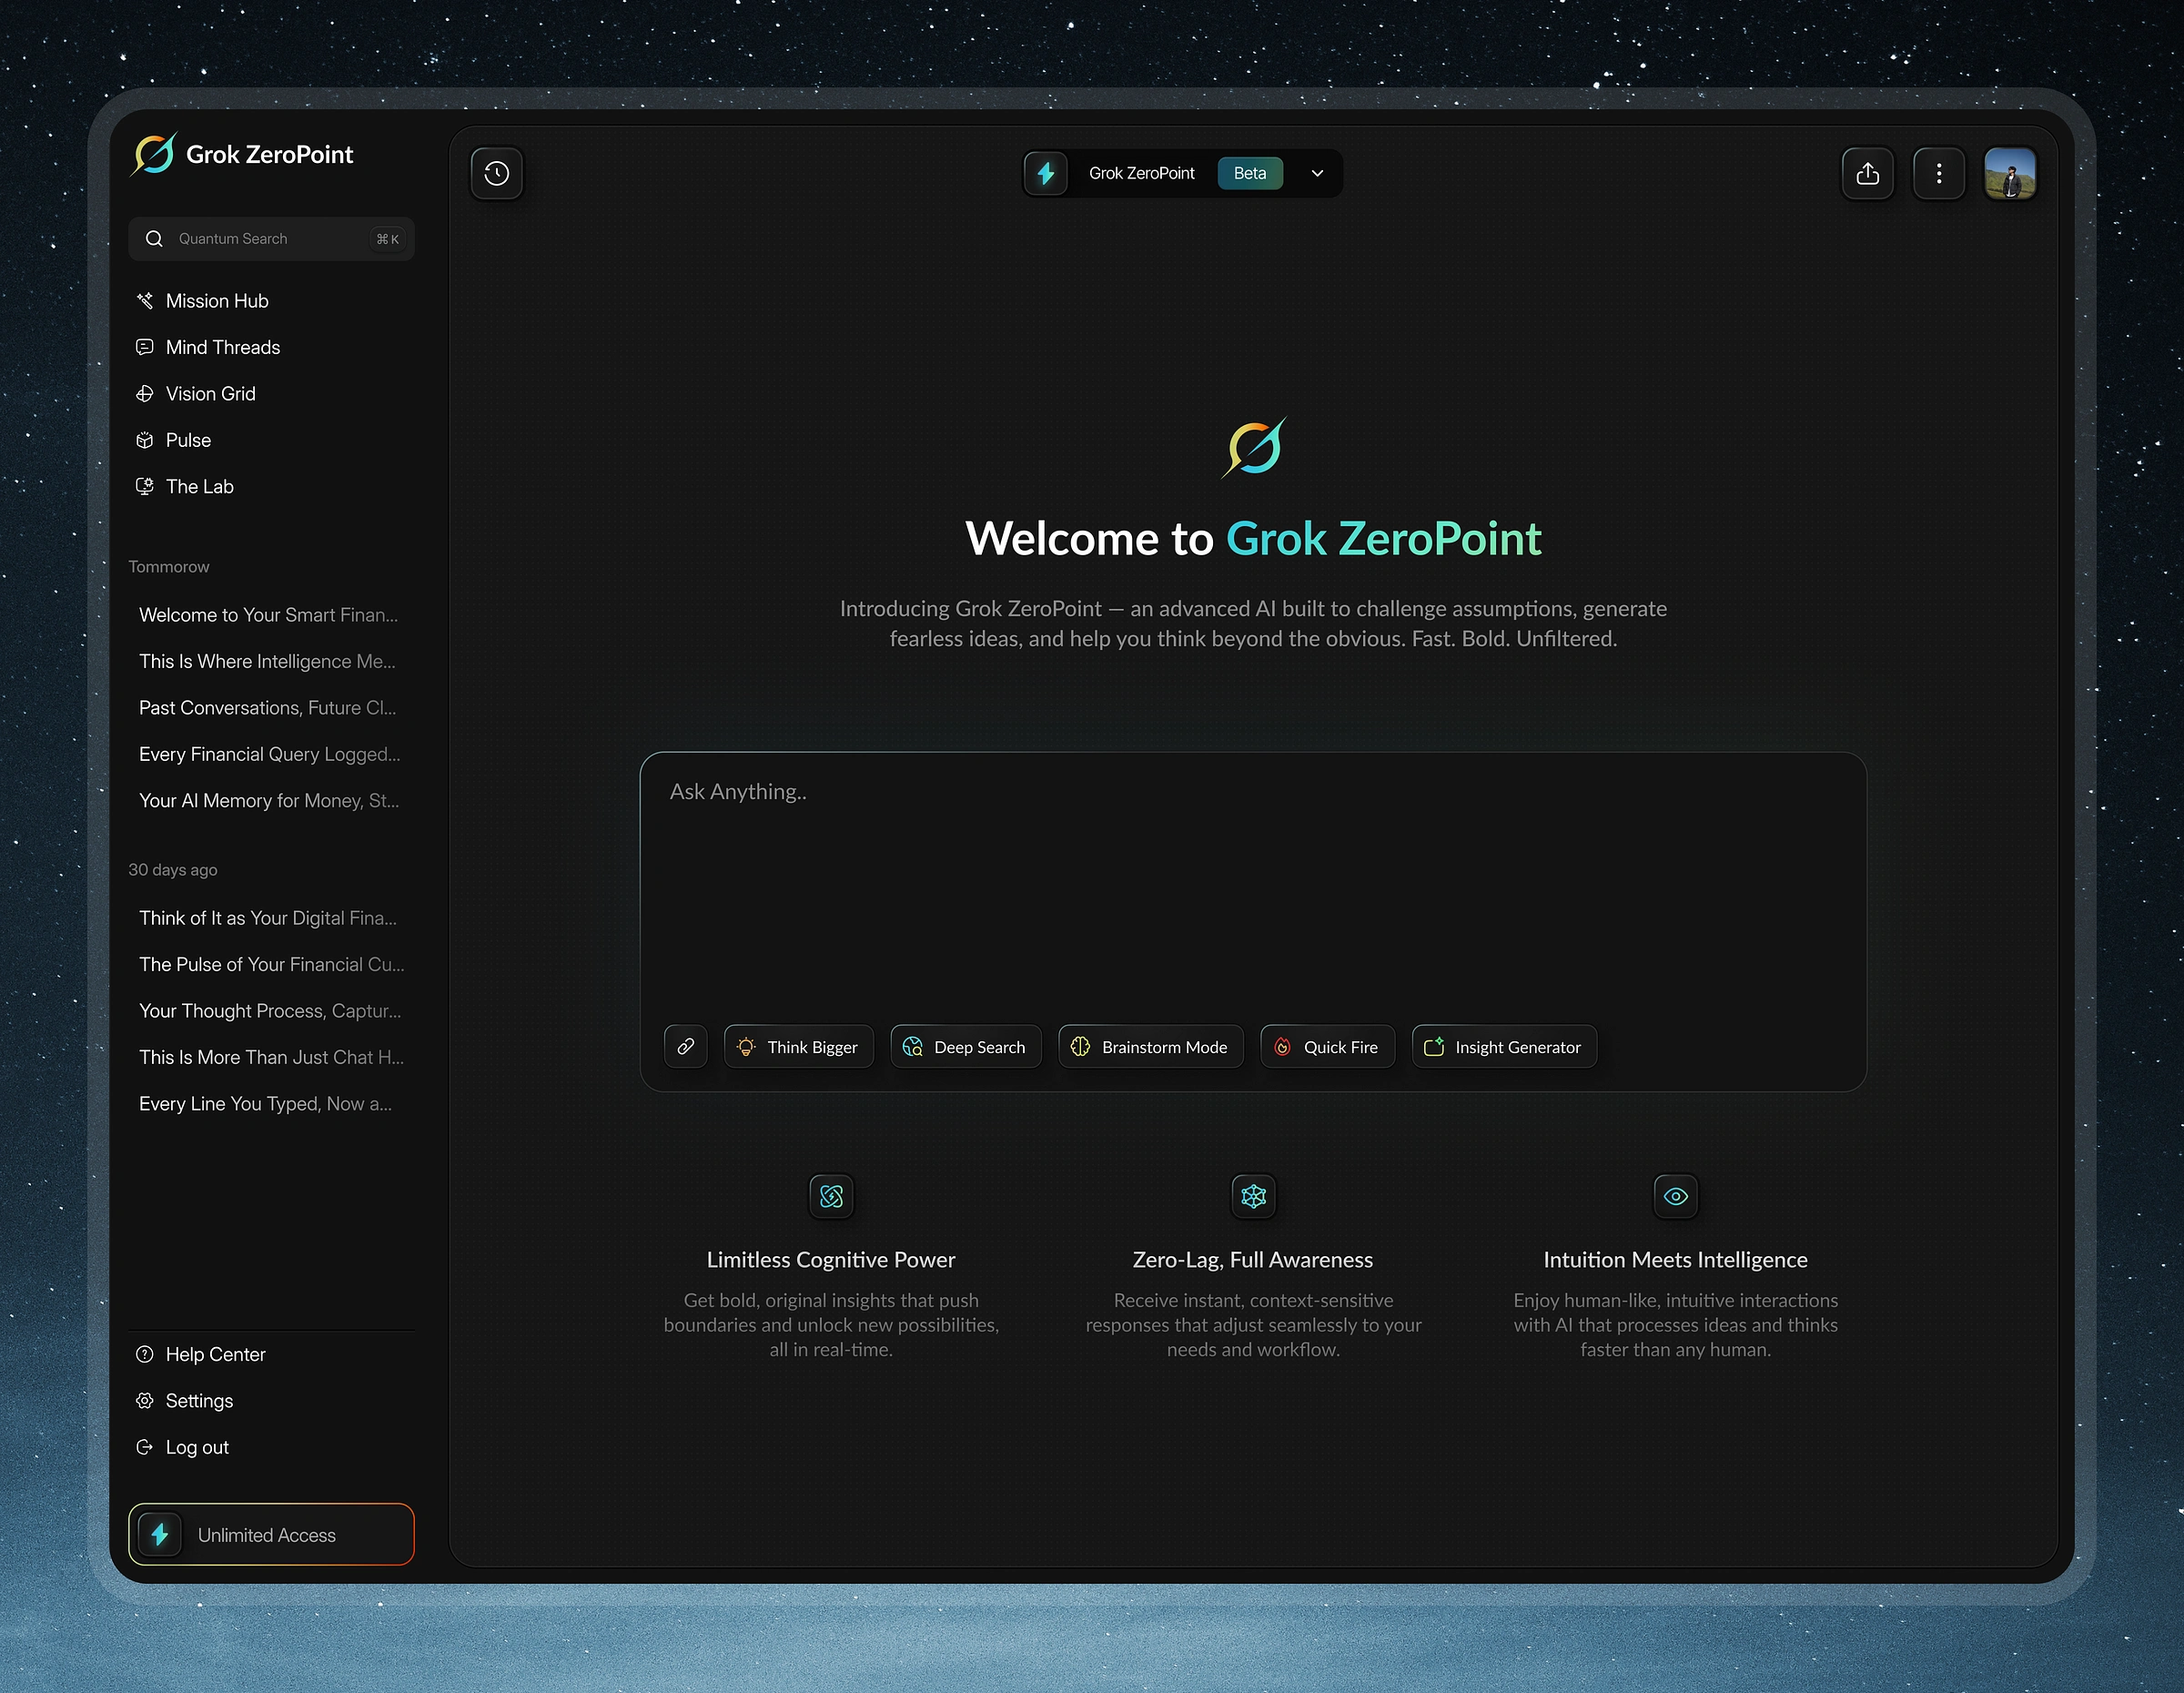Click the Limitless Cognitive Power atom icon
This screenshot has height=1693, width=2184.
[831, 1196]
